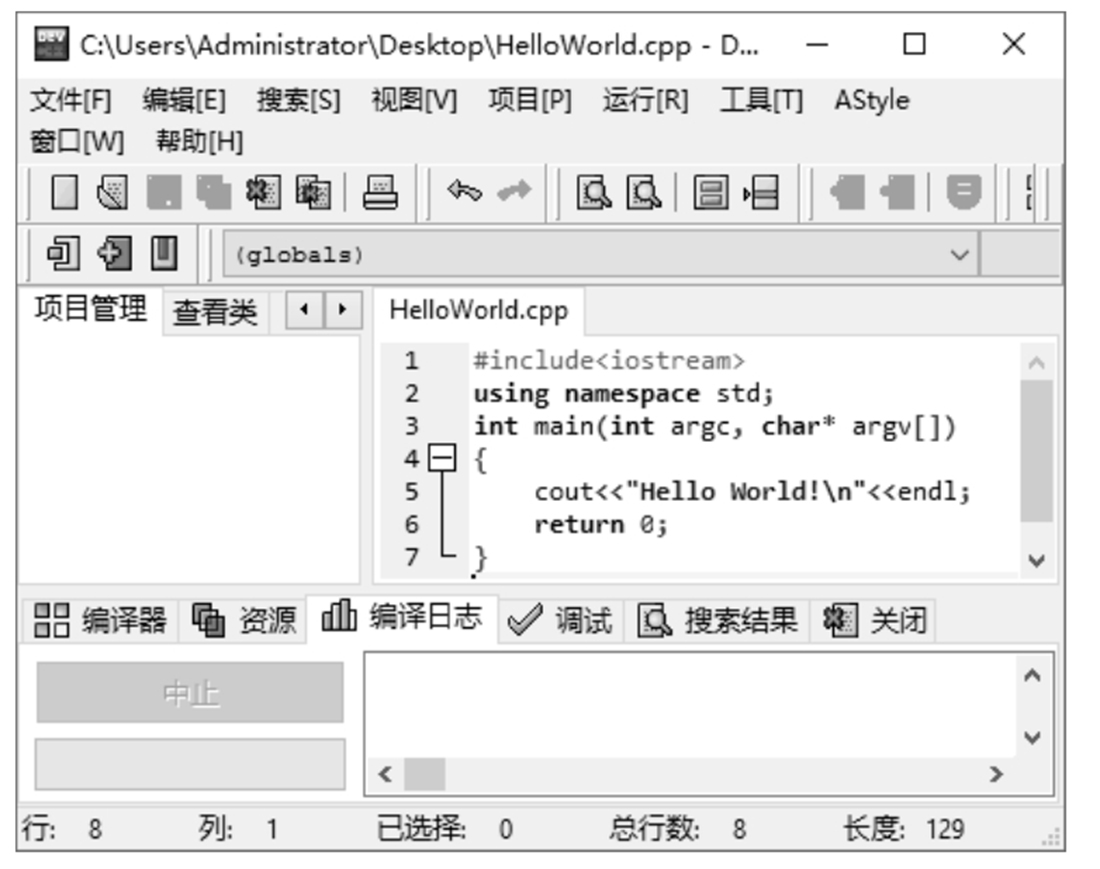Click the 'using namespace std;' code line
This screenshot has width=1100, height=869.
coord(624,393)
